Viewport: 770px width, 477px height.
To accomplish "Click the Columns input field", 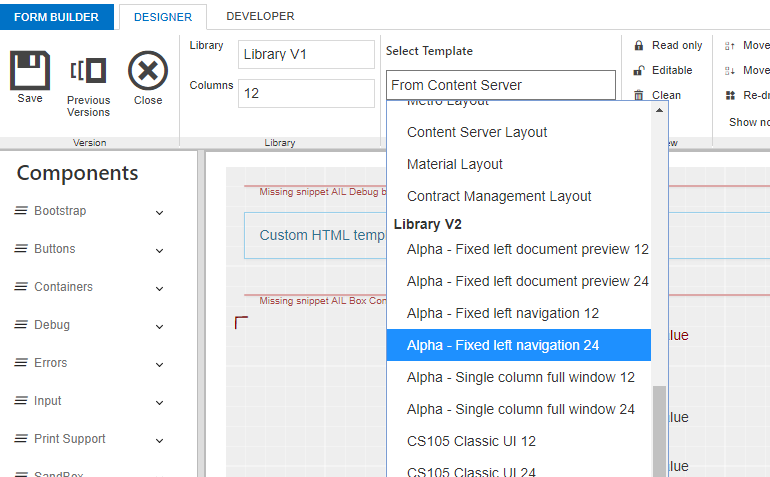I will click(x=306, y=93).
